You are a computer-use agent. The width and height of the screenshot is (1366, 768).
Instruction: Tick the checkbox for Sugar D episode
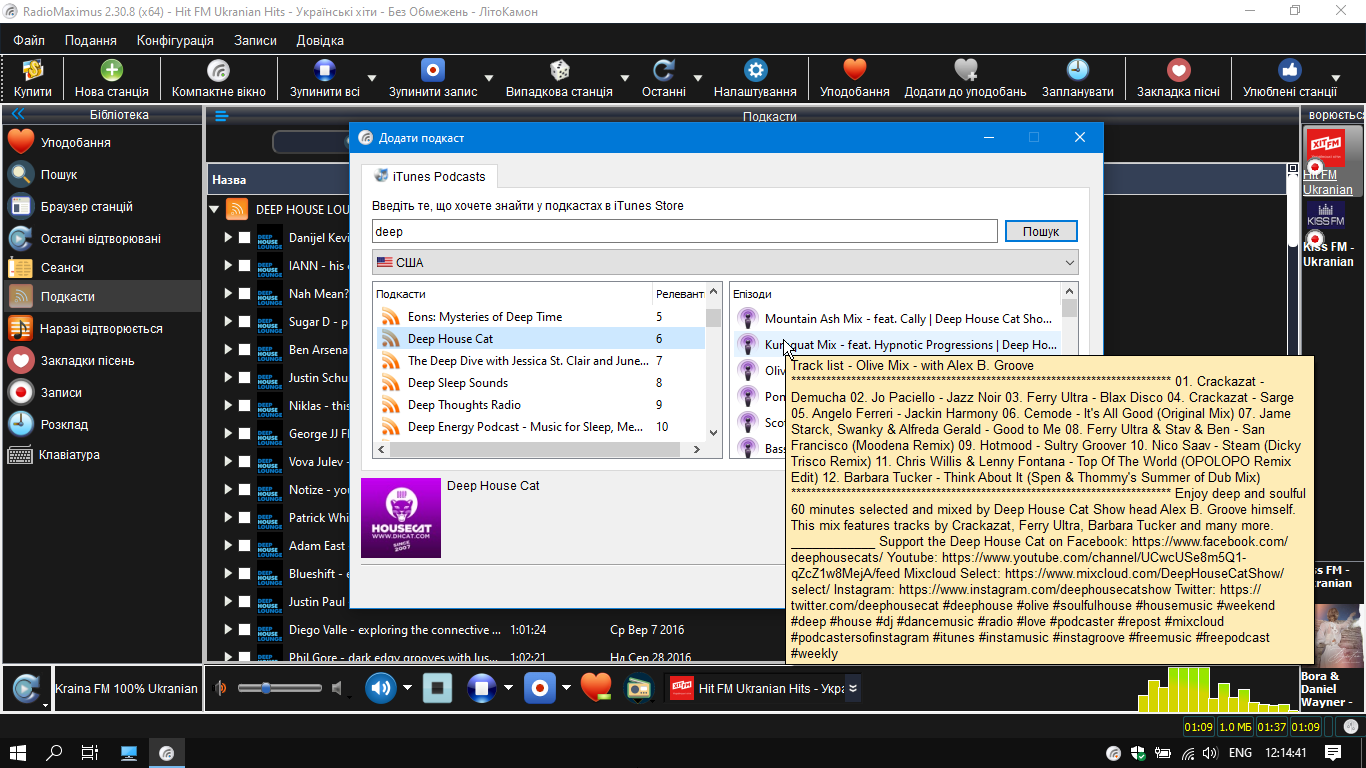point(244,322)
